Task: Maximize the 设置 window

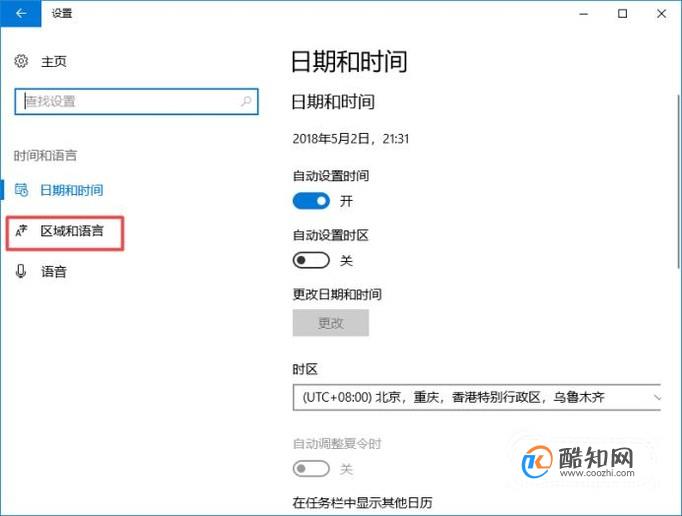Action: pos(622,13)
